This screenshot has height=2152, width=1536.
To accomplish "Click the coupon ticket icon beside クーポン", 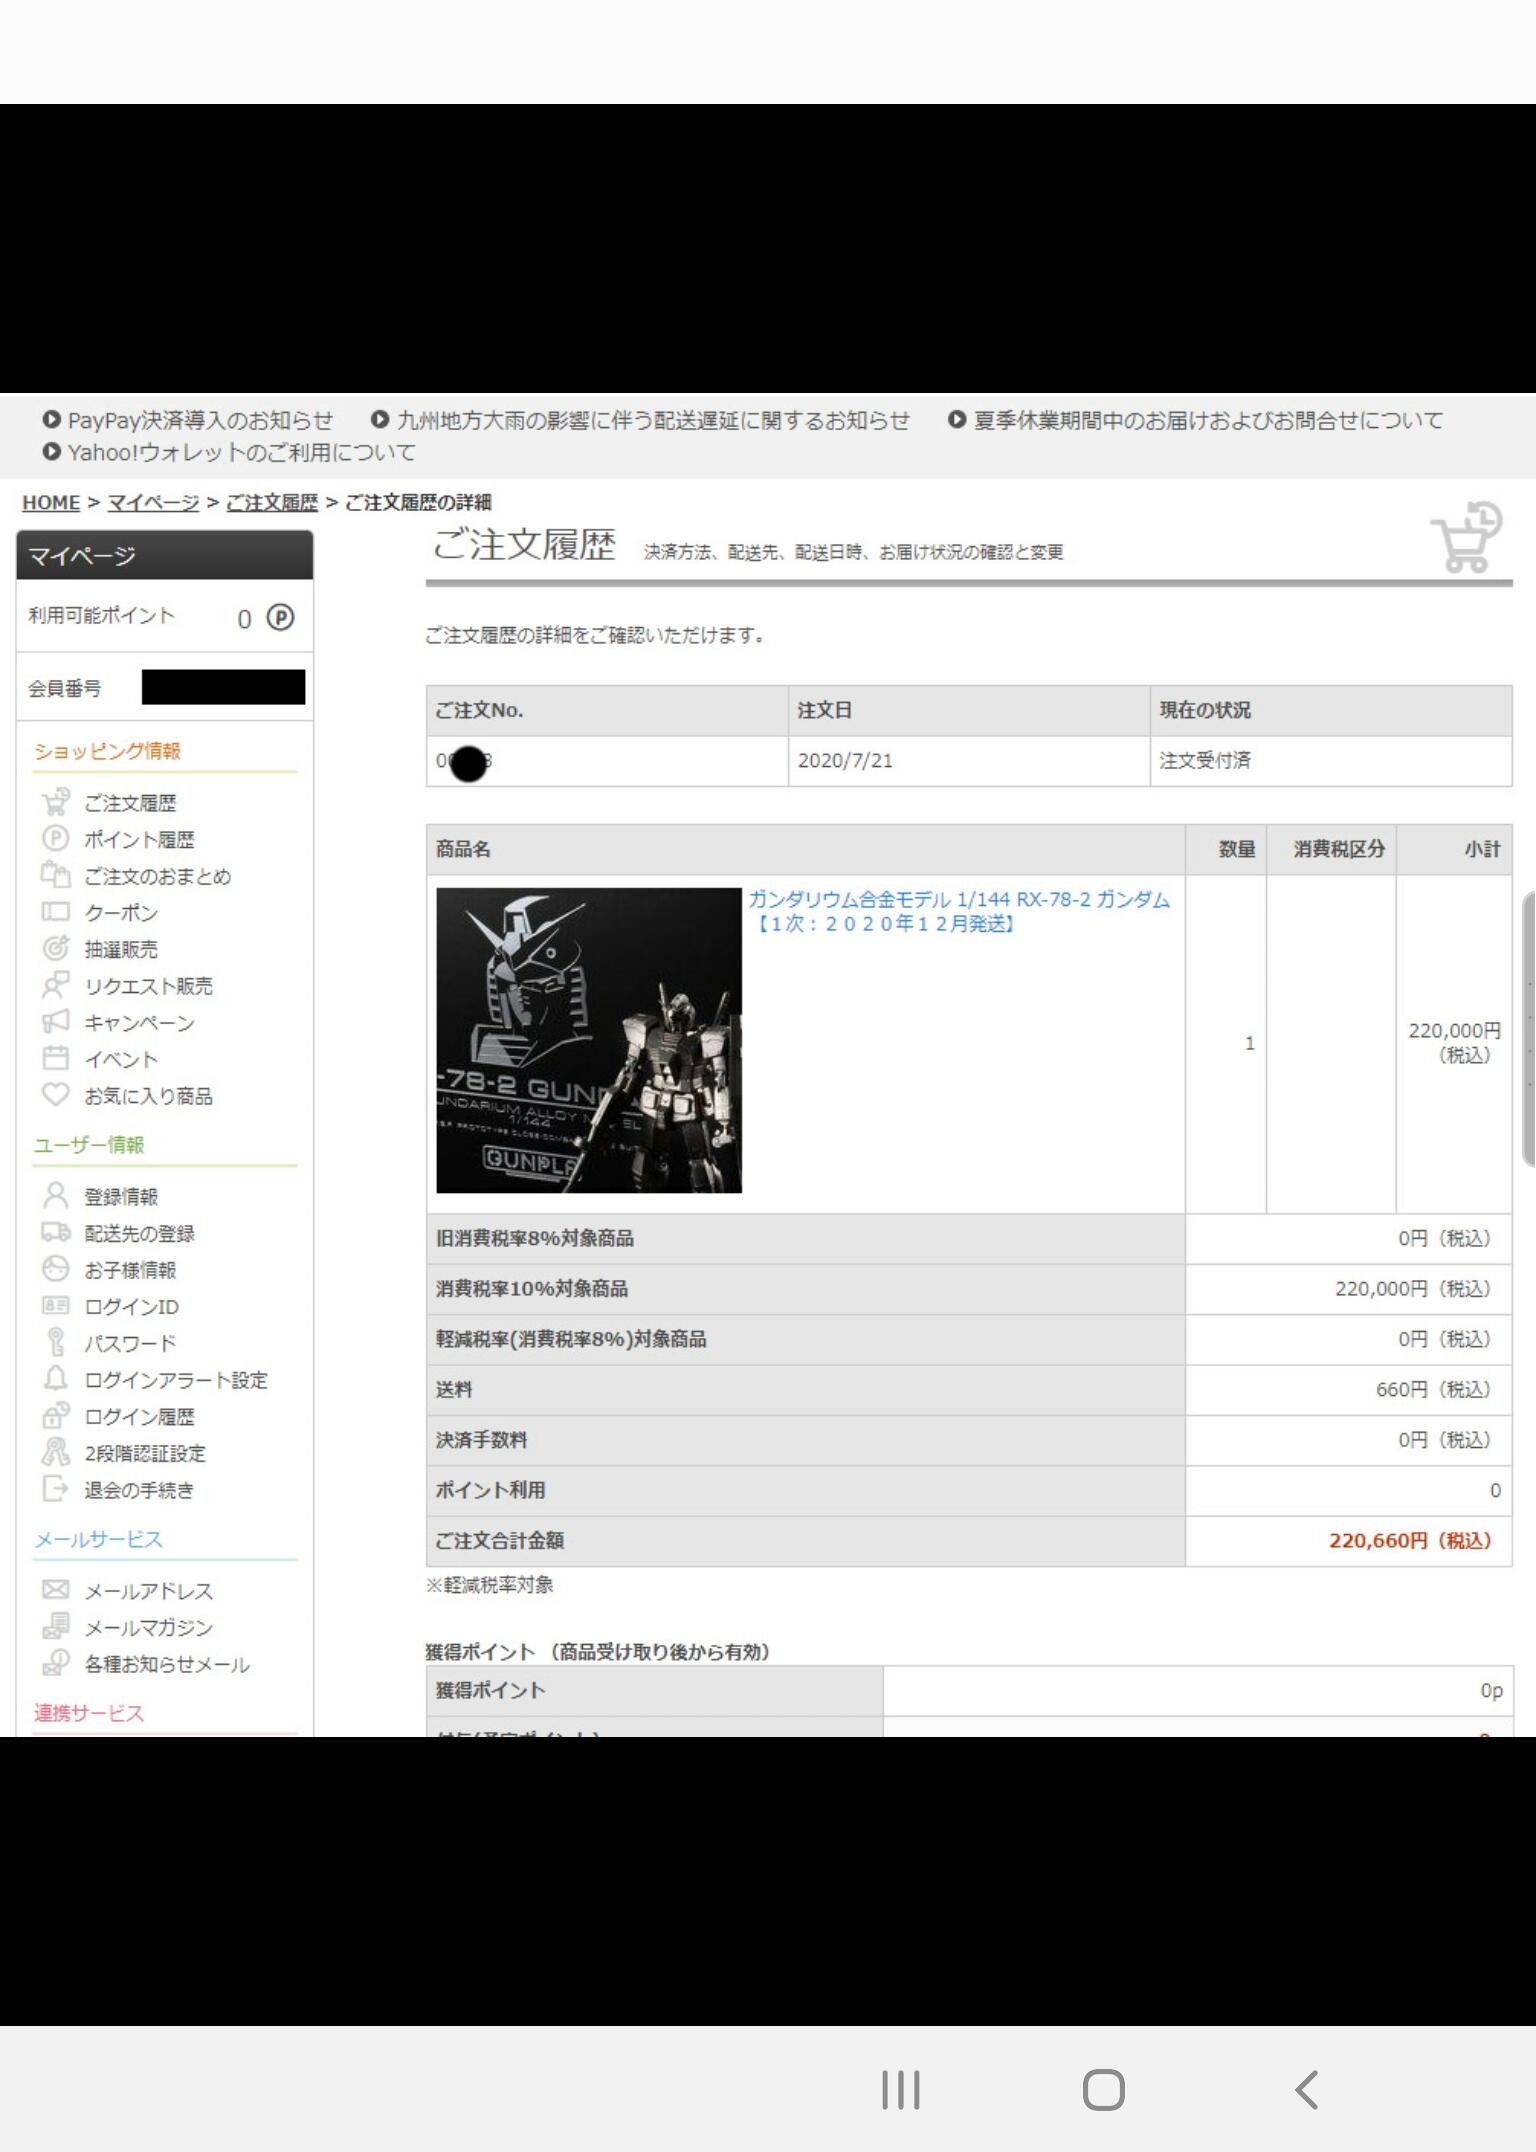I will [56, 912].
